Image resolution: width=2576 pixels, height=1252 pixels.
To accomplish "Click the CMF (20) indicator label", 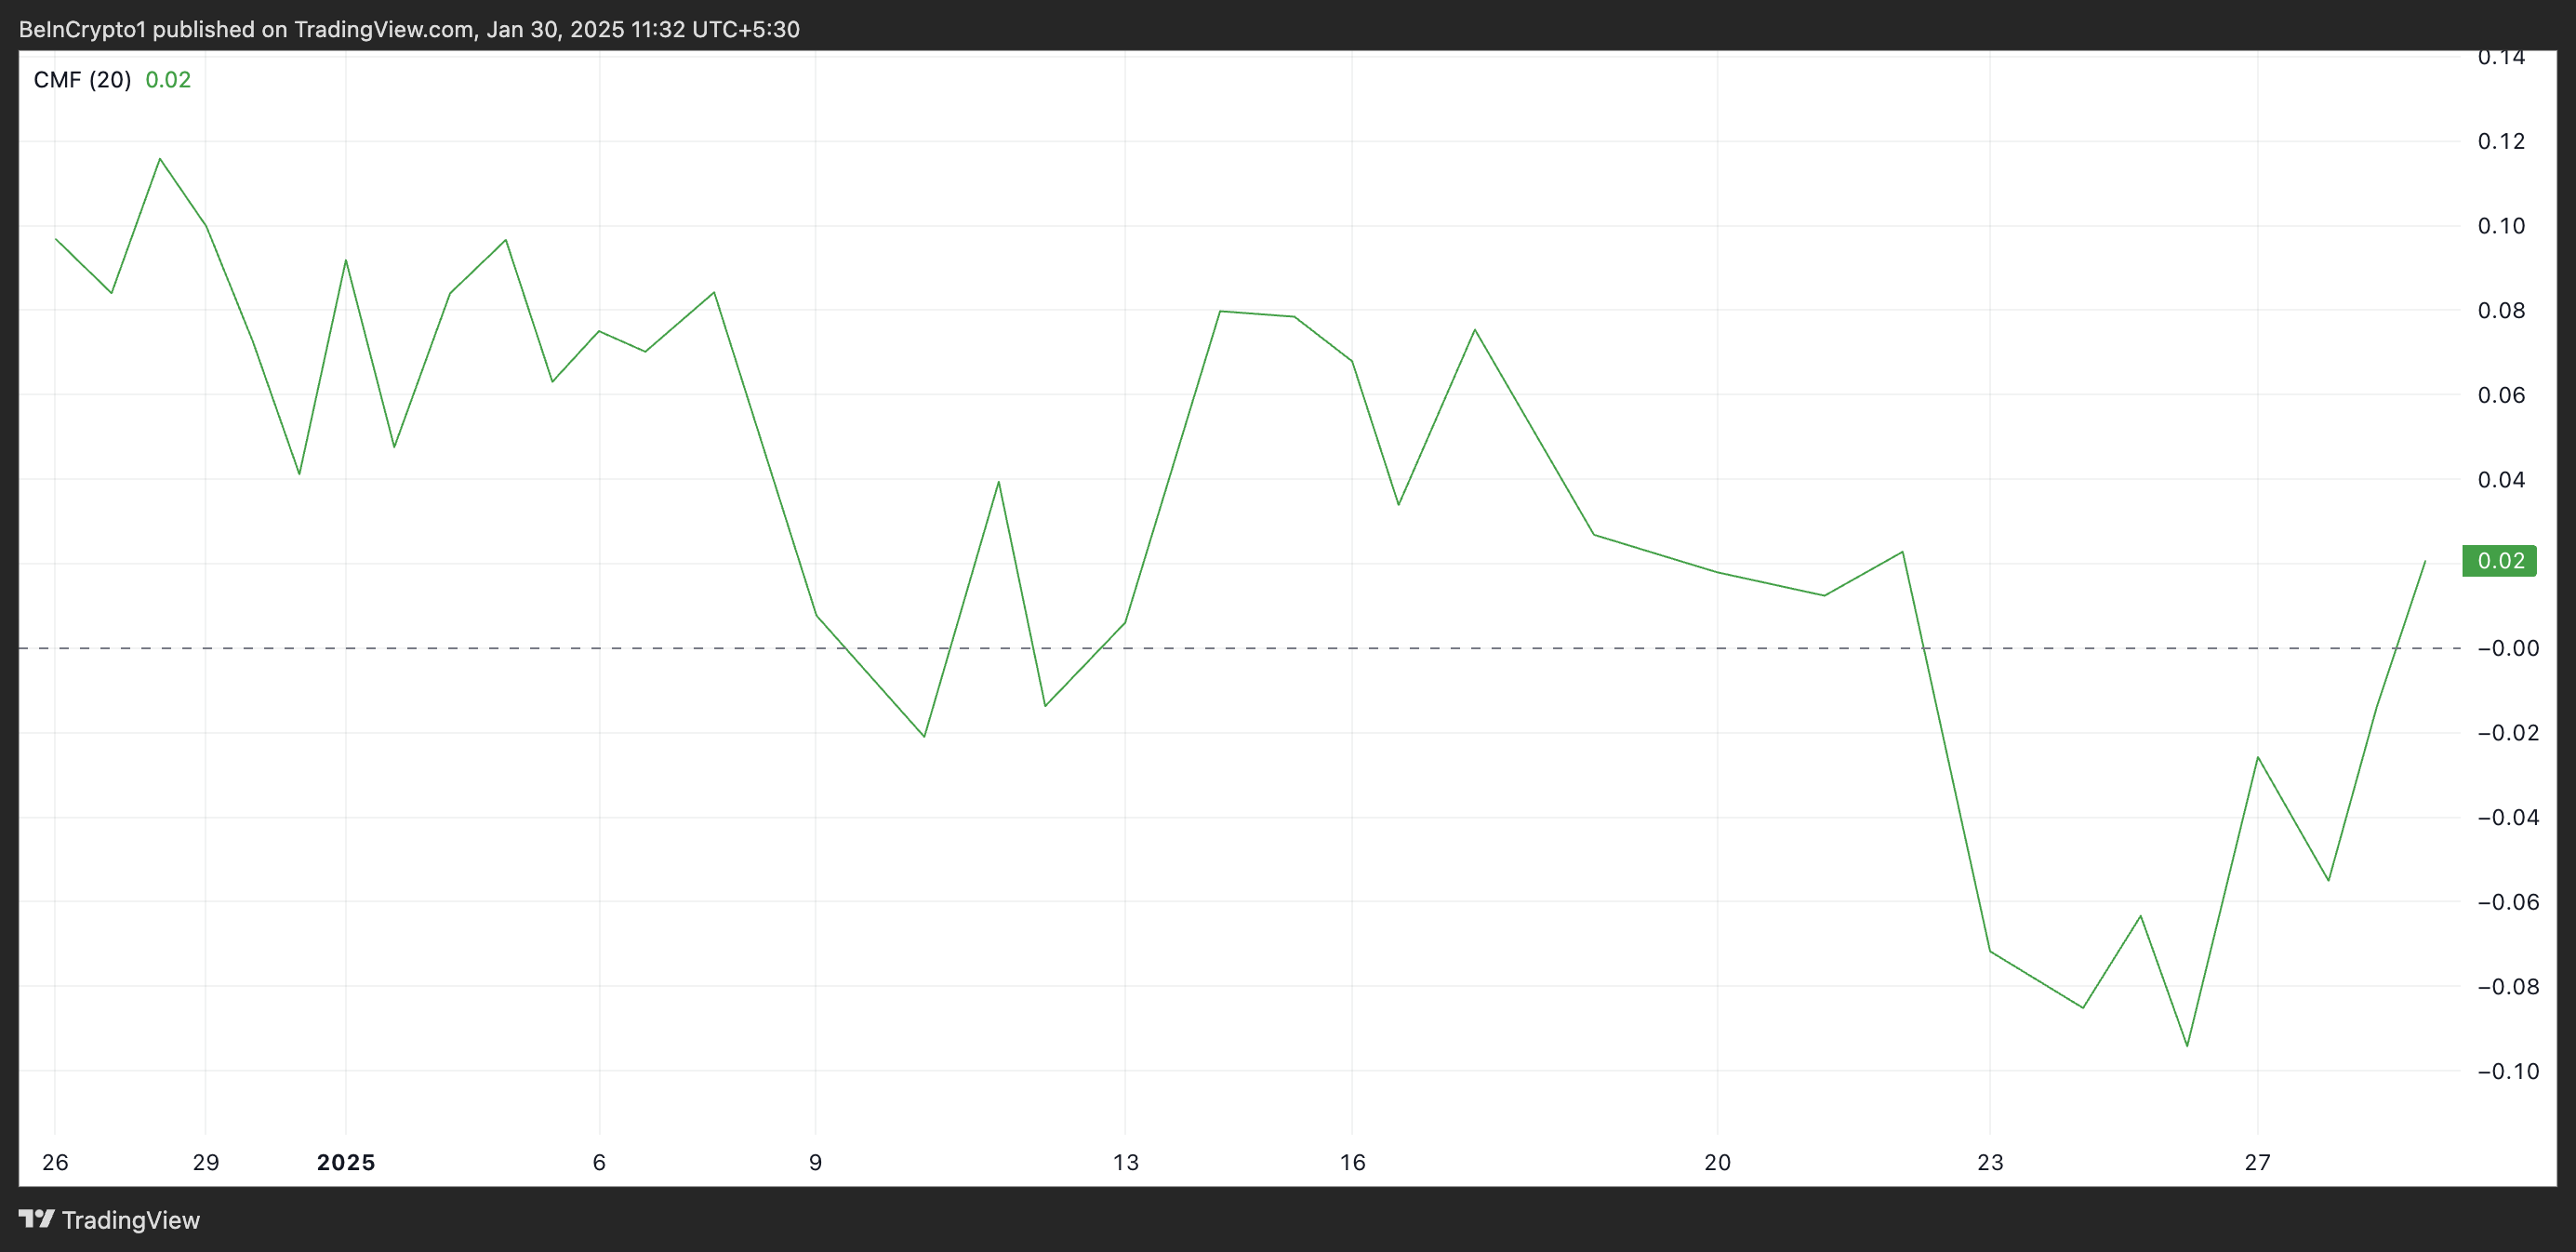I will coord(82,80).
